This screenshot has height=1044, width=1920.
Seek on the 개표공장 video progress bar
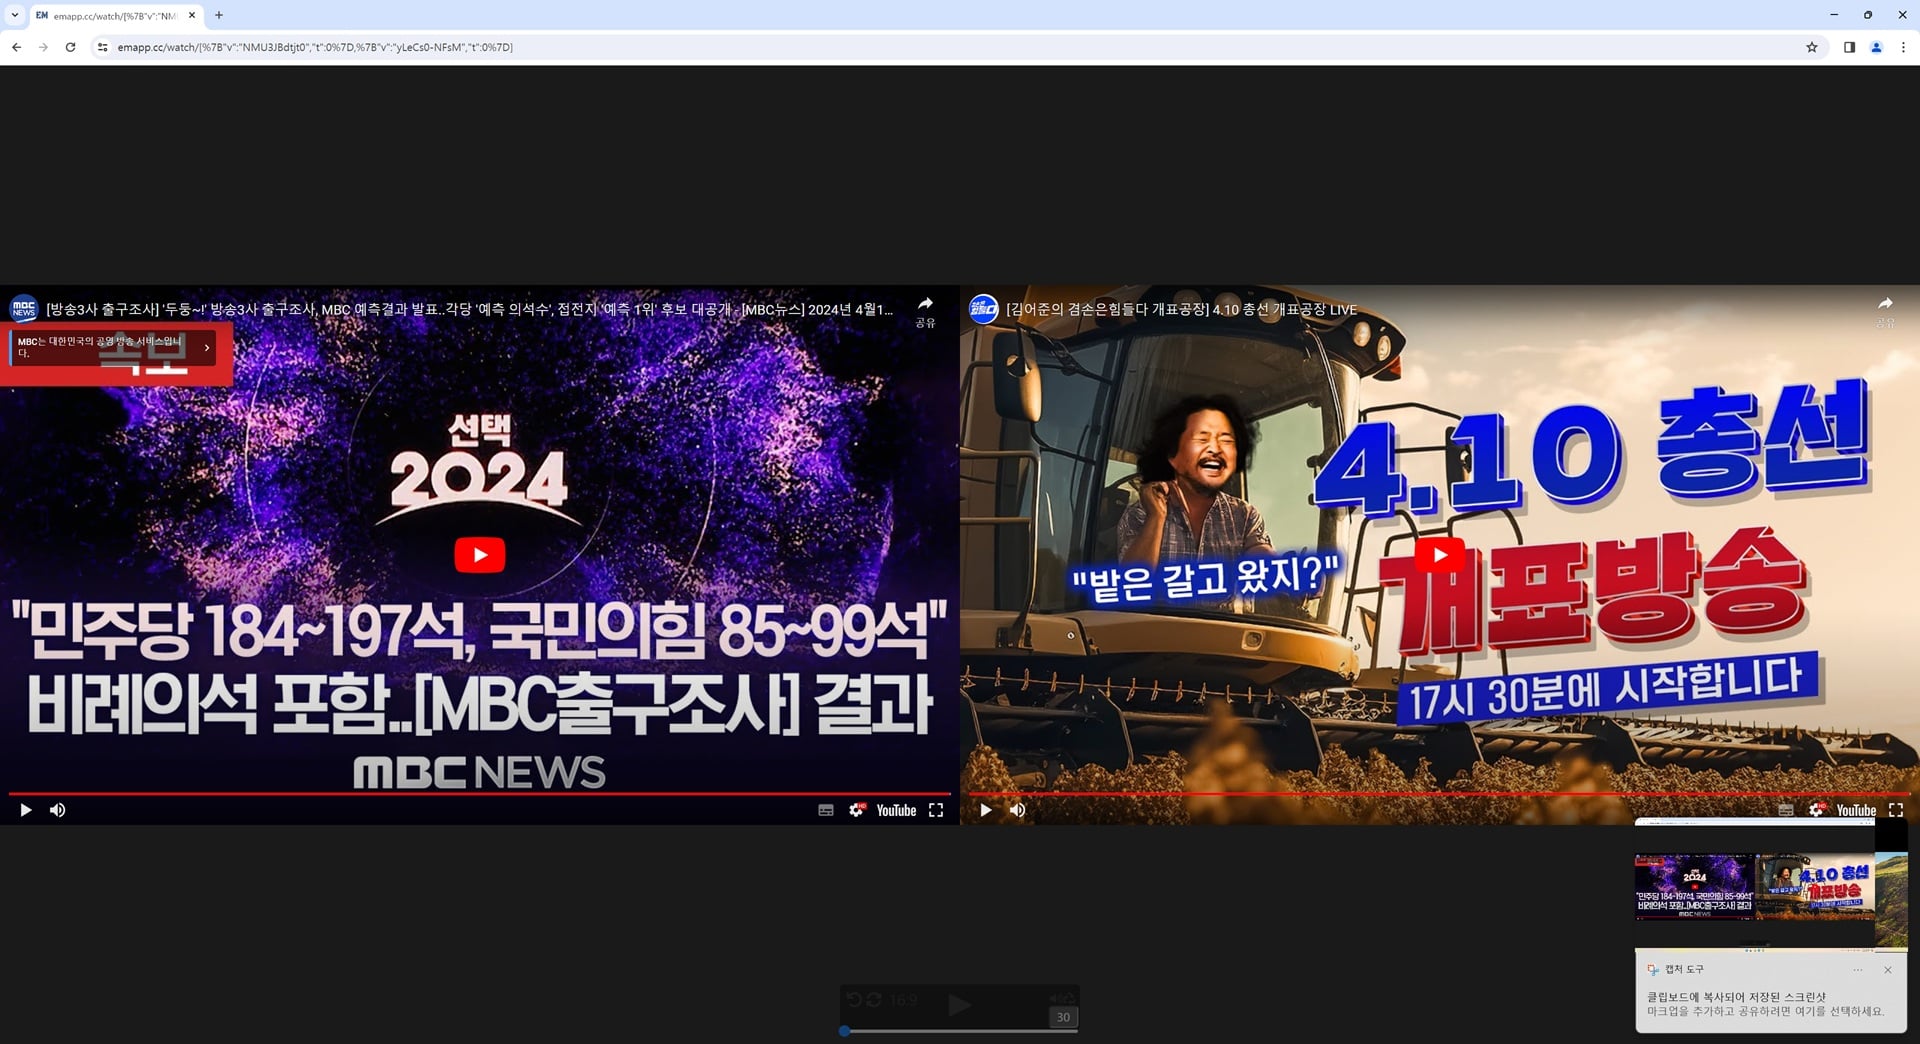click(1440, 794)
